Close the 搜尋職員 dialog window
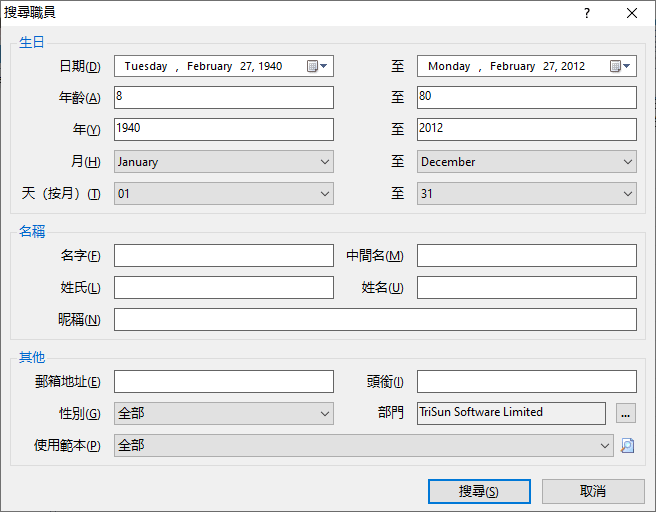 coord(632,13)
